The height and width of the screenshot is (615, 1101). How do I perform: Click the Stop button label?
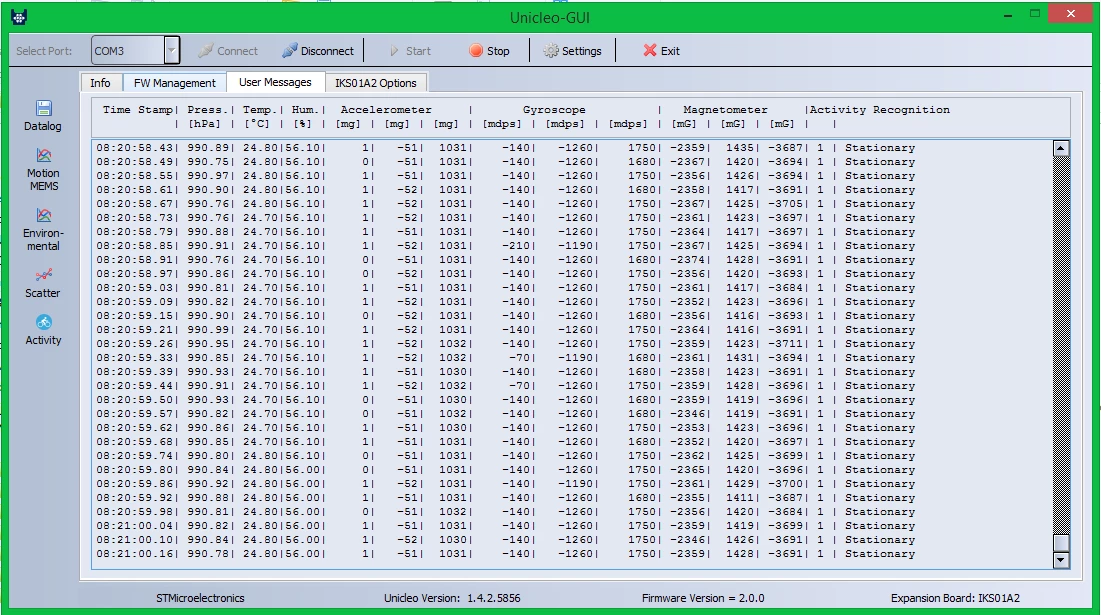coord(498,51)
